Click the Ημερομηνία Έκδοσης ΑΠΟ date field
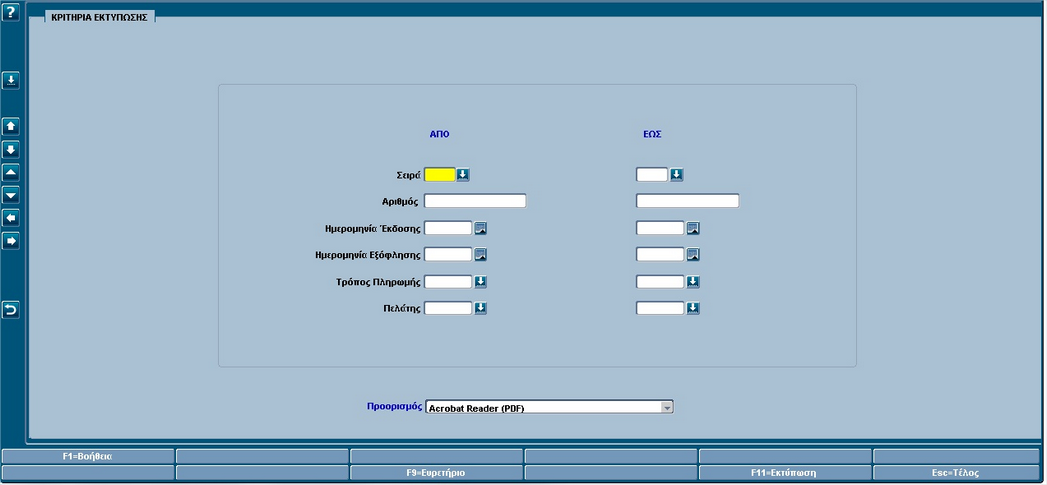Screen dimensions: 1047x485 tap(449, 228)
